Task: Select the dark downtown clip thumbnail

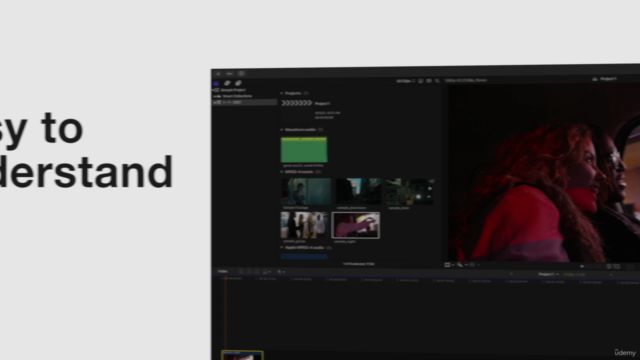Action: (x=358, y=191)
